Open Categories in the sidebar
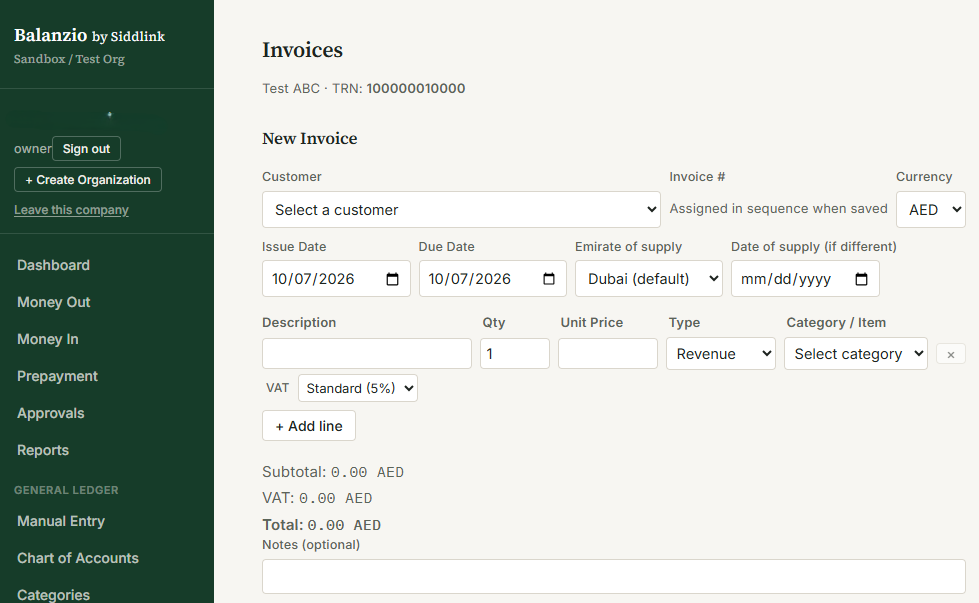The image size is (979, 603). point(54,595)
